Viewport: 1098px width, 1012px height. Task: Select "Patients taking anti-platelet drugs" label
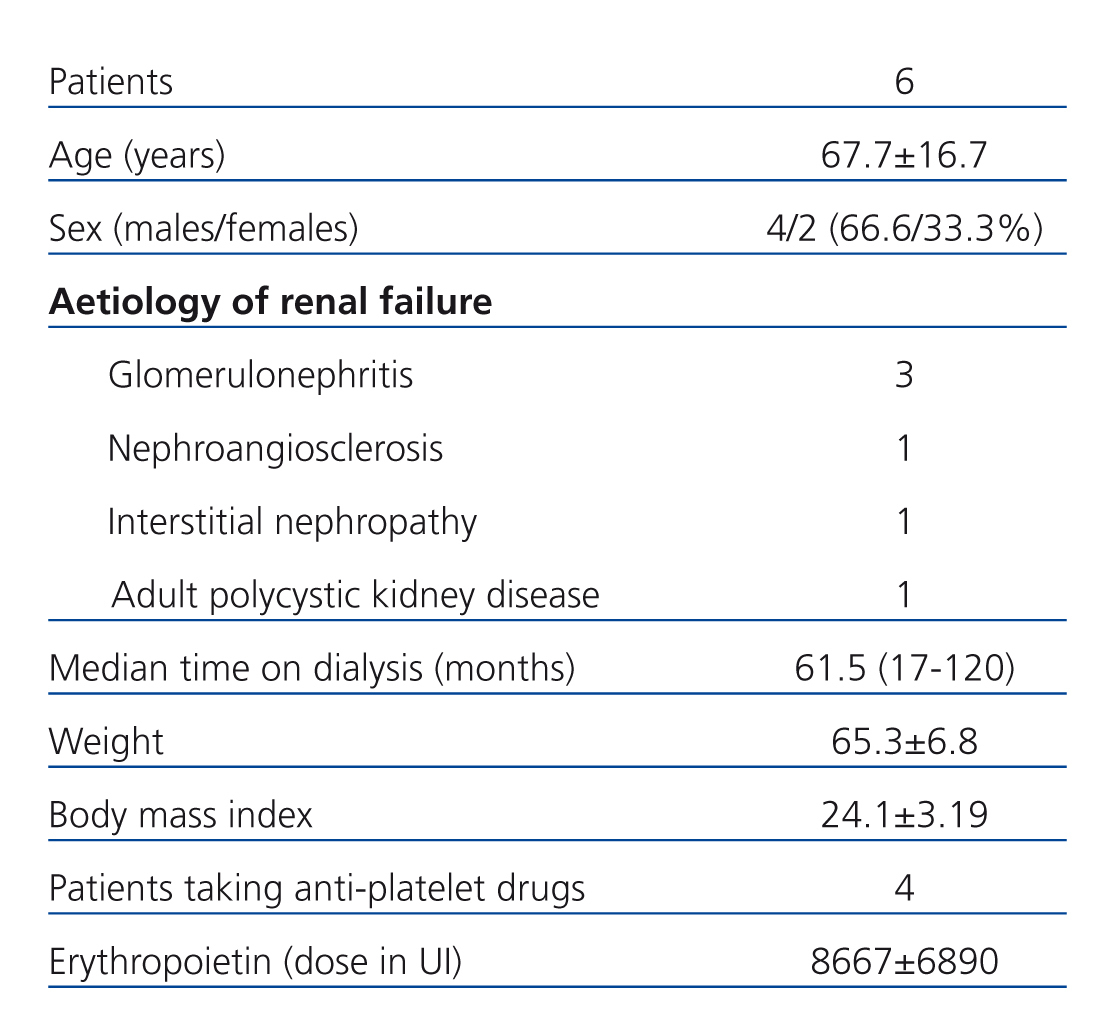[x=317, y=888]
